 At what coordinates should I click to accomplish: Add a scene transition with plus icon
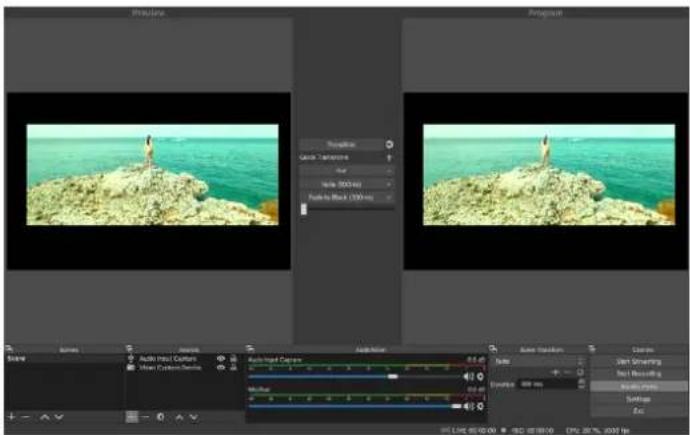[x=555, y=373]
